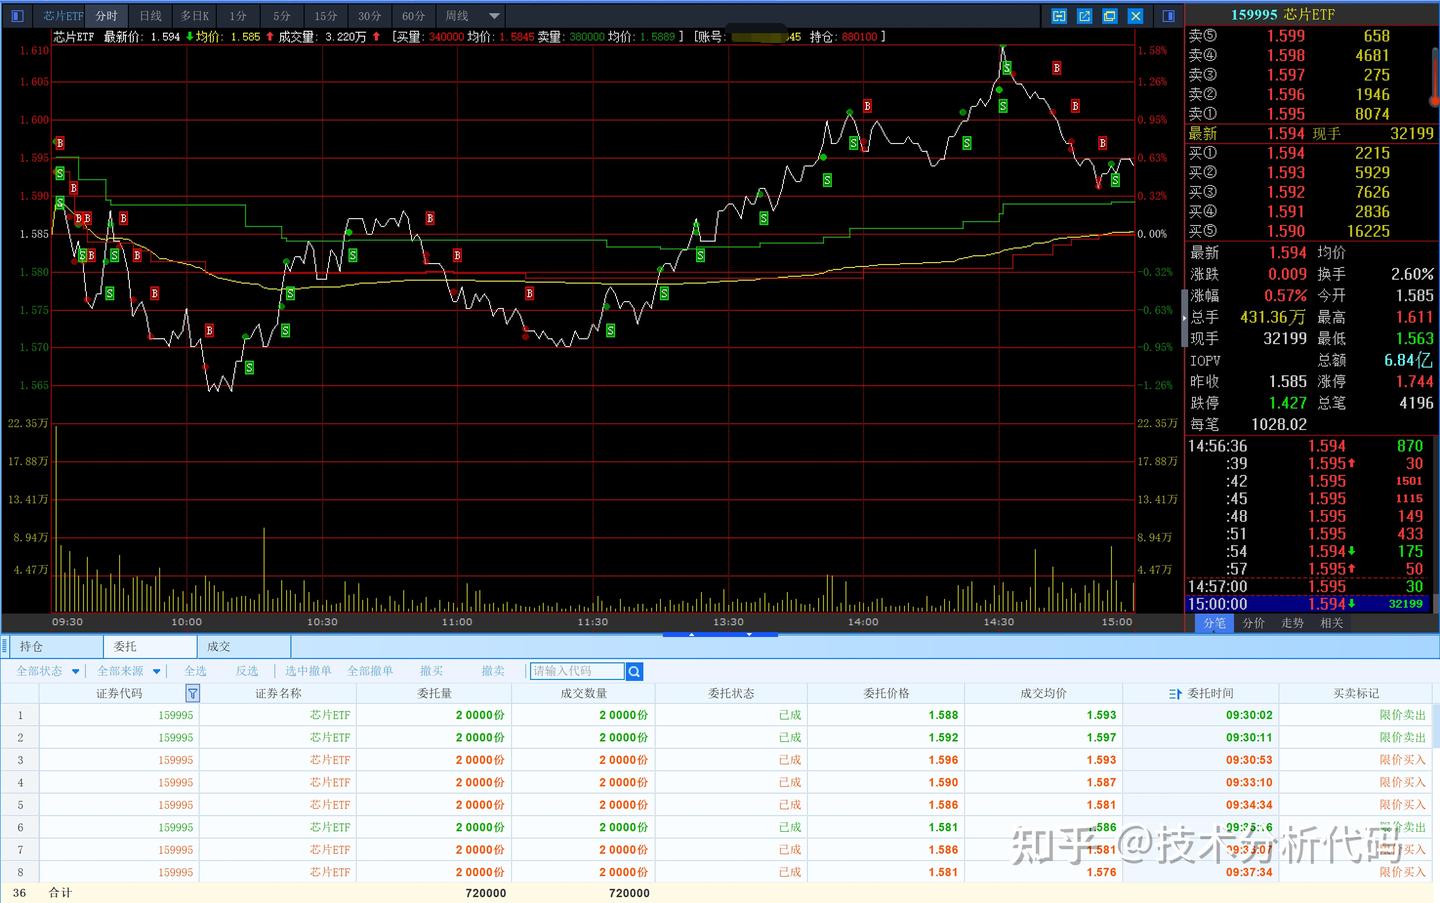The width and height of the screenshot is (1440, 903).
Task: Click the filter funnel icon in 证券代码 header
Action: [193, 693]
